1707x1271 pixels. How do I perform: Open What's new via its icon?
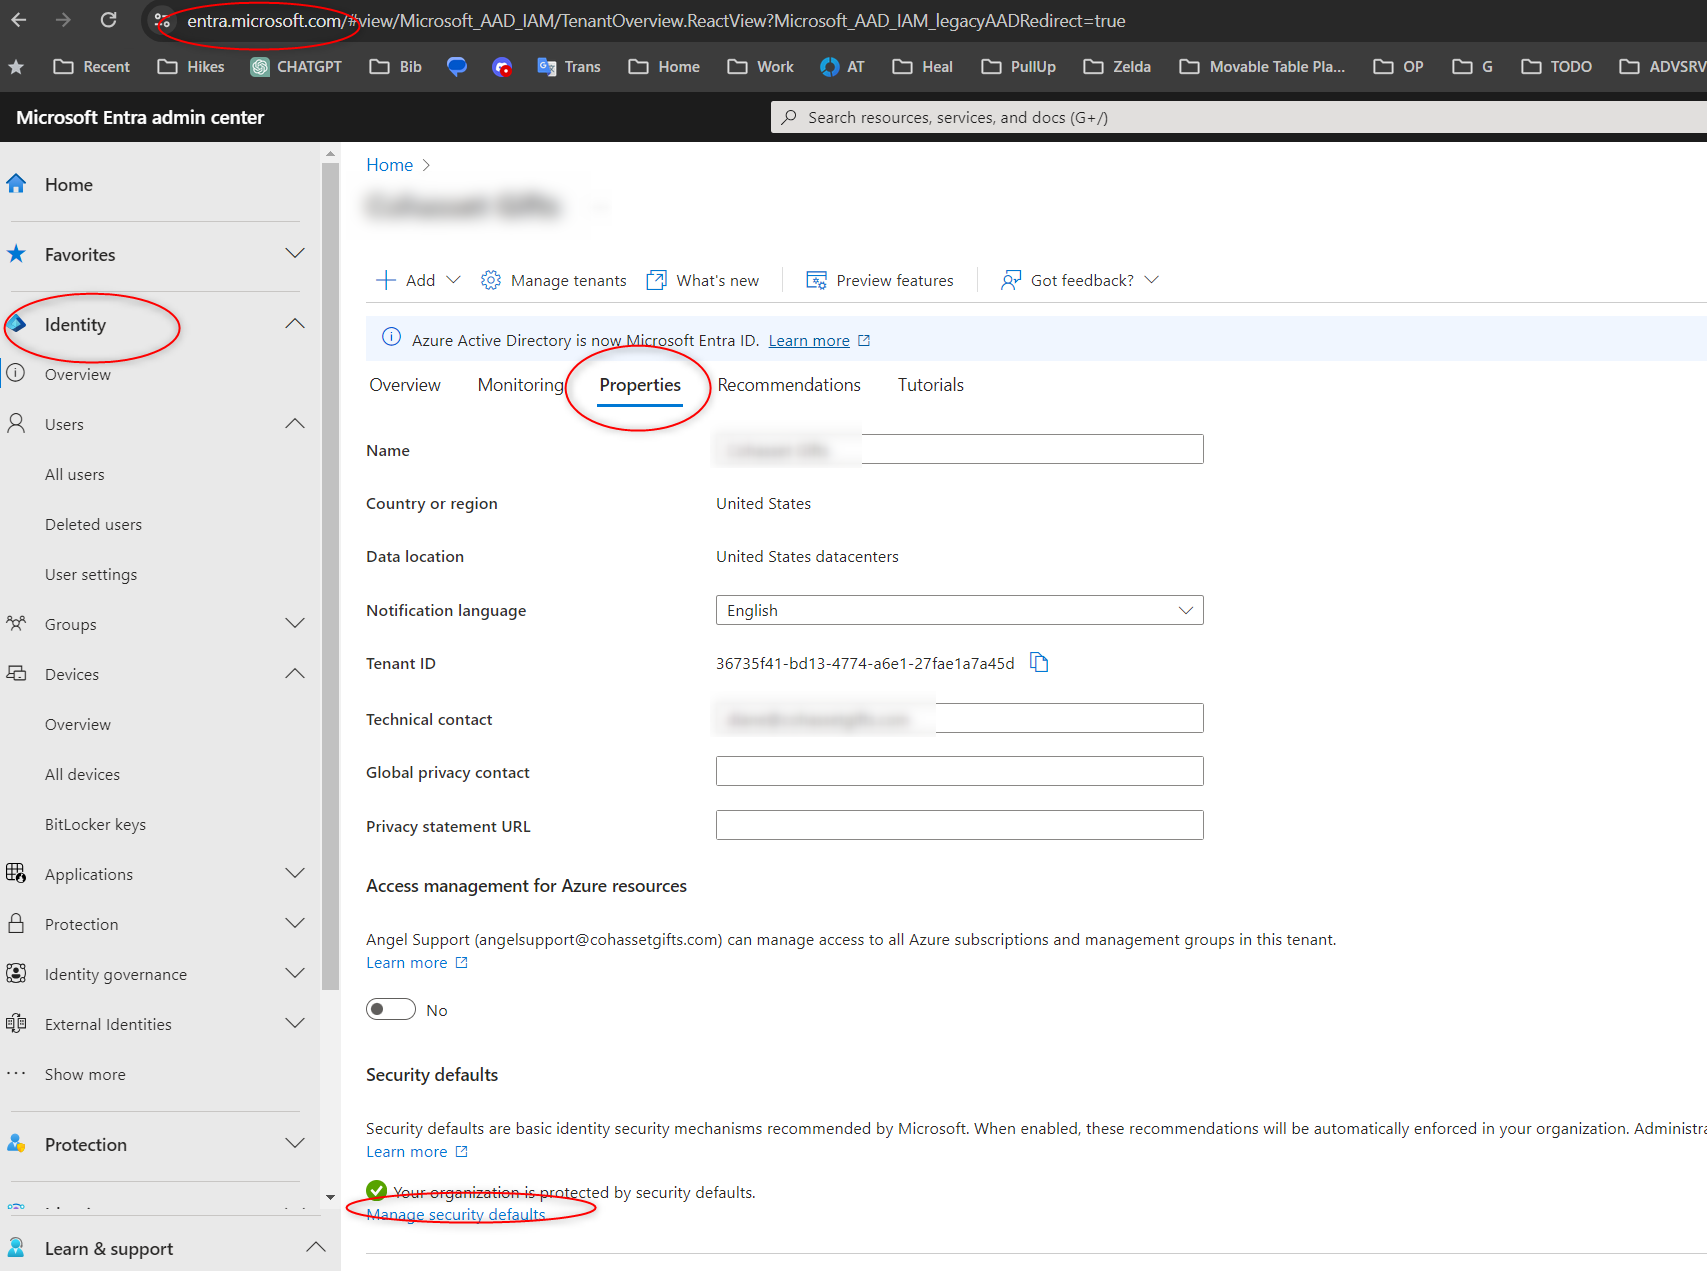pos(656,280)
